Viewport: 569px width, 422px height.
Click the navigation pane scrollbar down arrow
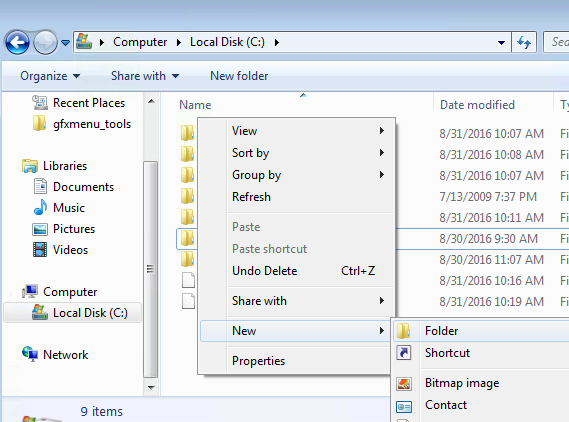click(151, 388)
